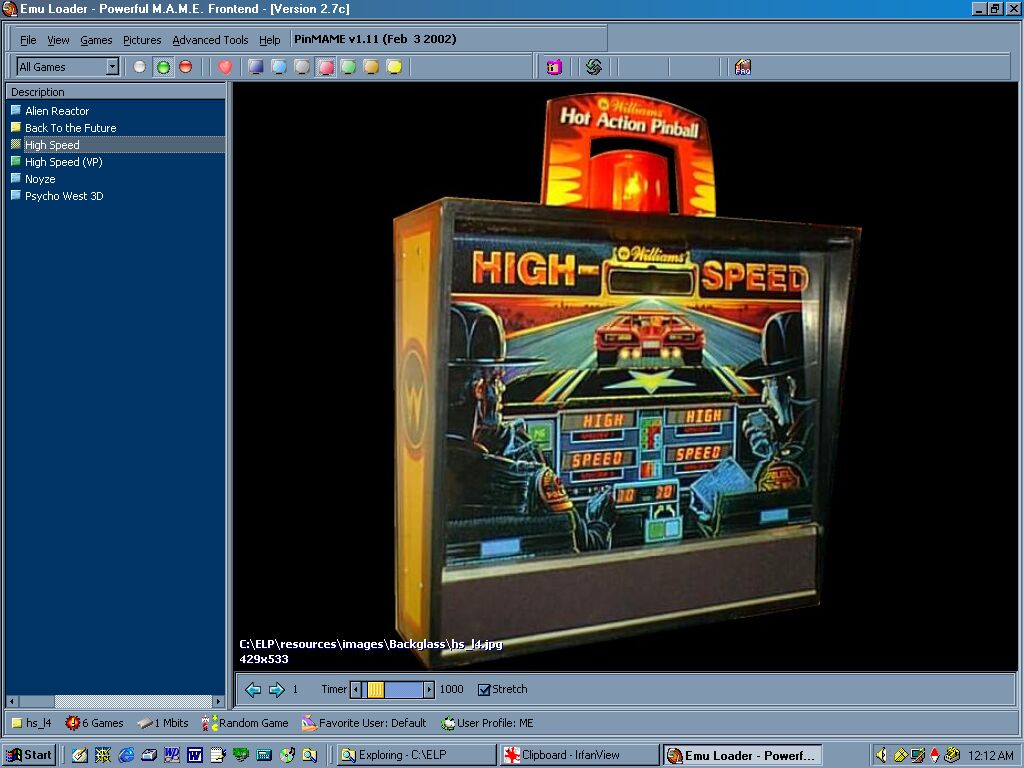1024x768 pixels.
Task: Click the Timer slider right arrow
Action: click(x=428, y=690)
